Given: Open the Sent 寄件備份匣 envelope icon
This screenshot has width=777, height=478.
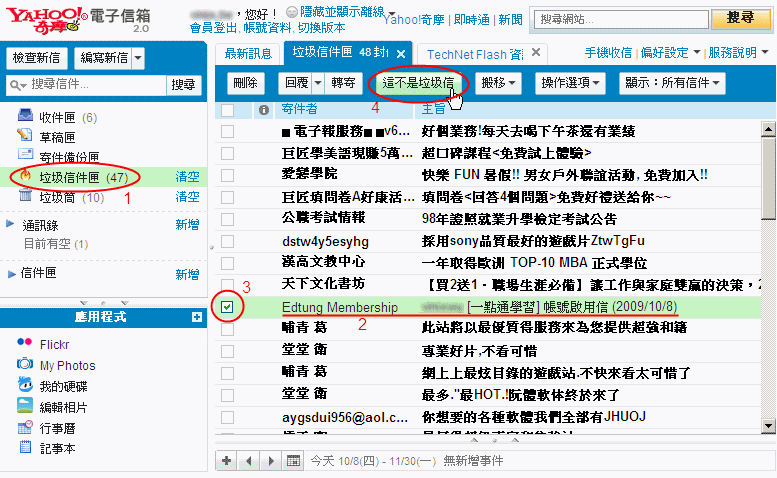Looking at the screenshot, I should click(x=25, y=154).
